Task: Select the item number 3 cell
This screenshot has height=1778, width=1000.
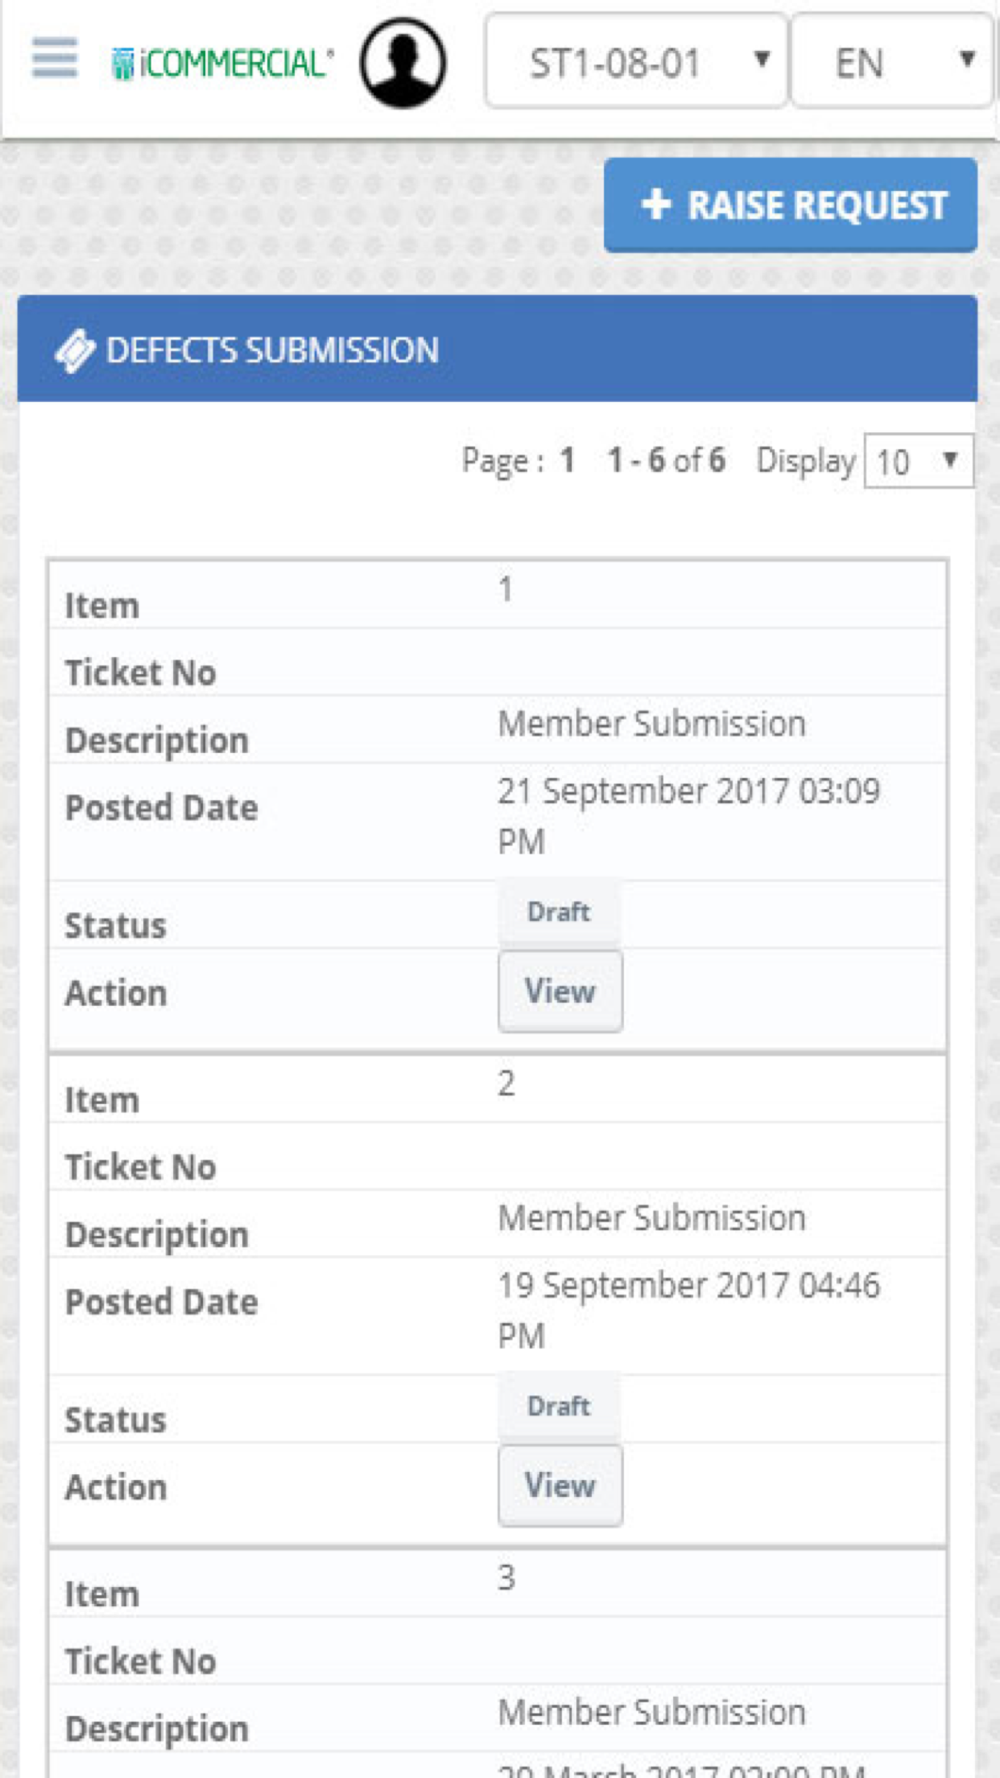Action: (x=507, y=1578)
